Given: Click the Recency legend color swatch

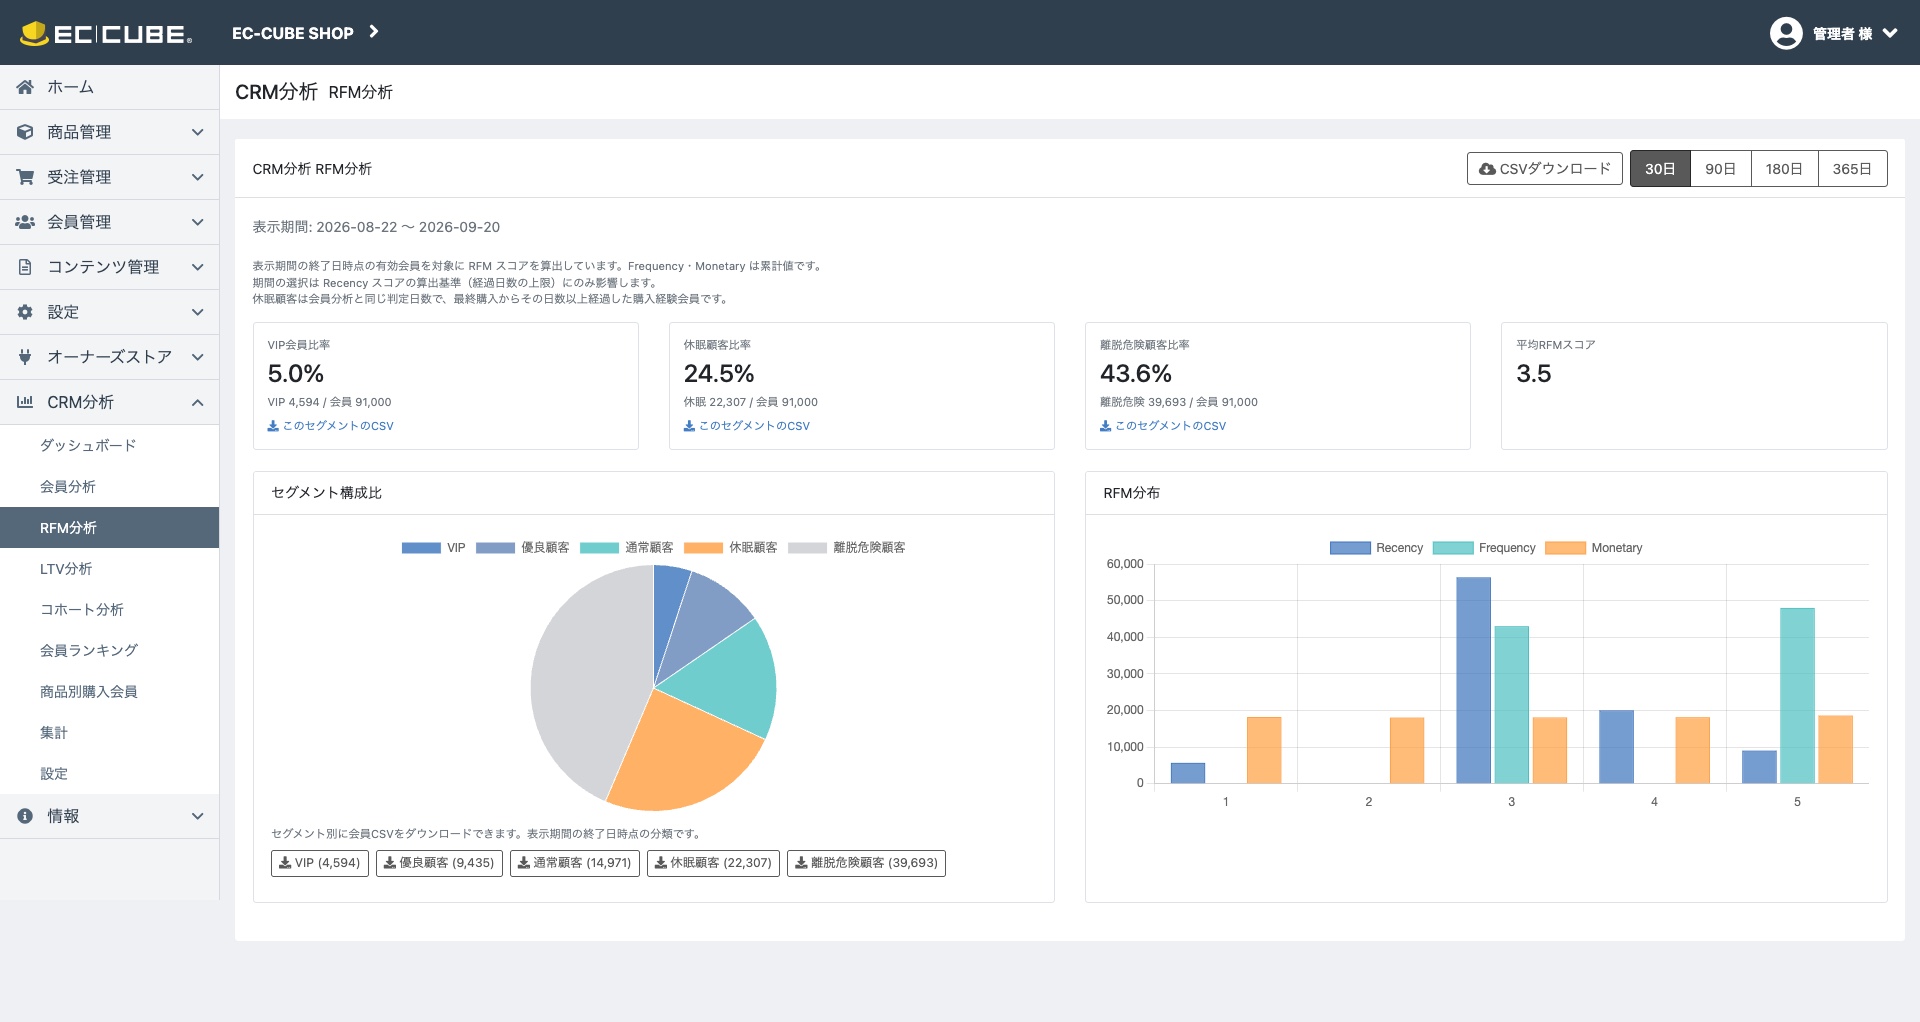Looking at the screenshot, I should click(x=1350, y=548).
